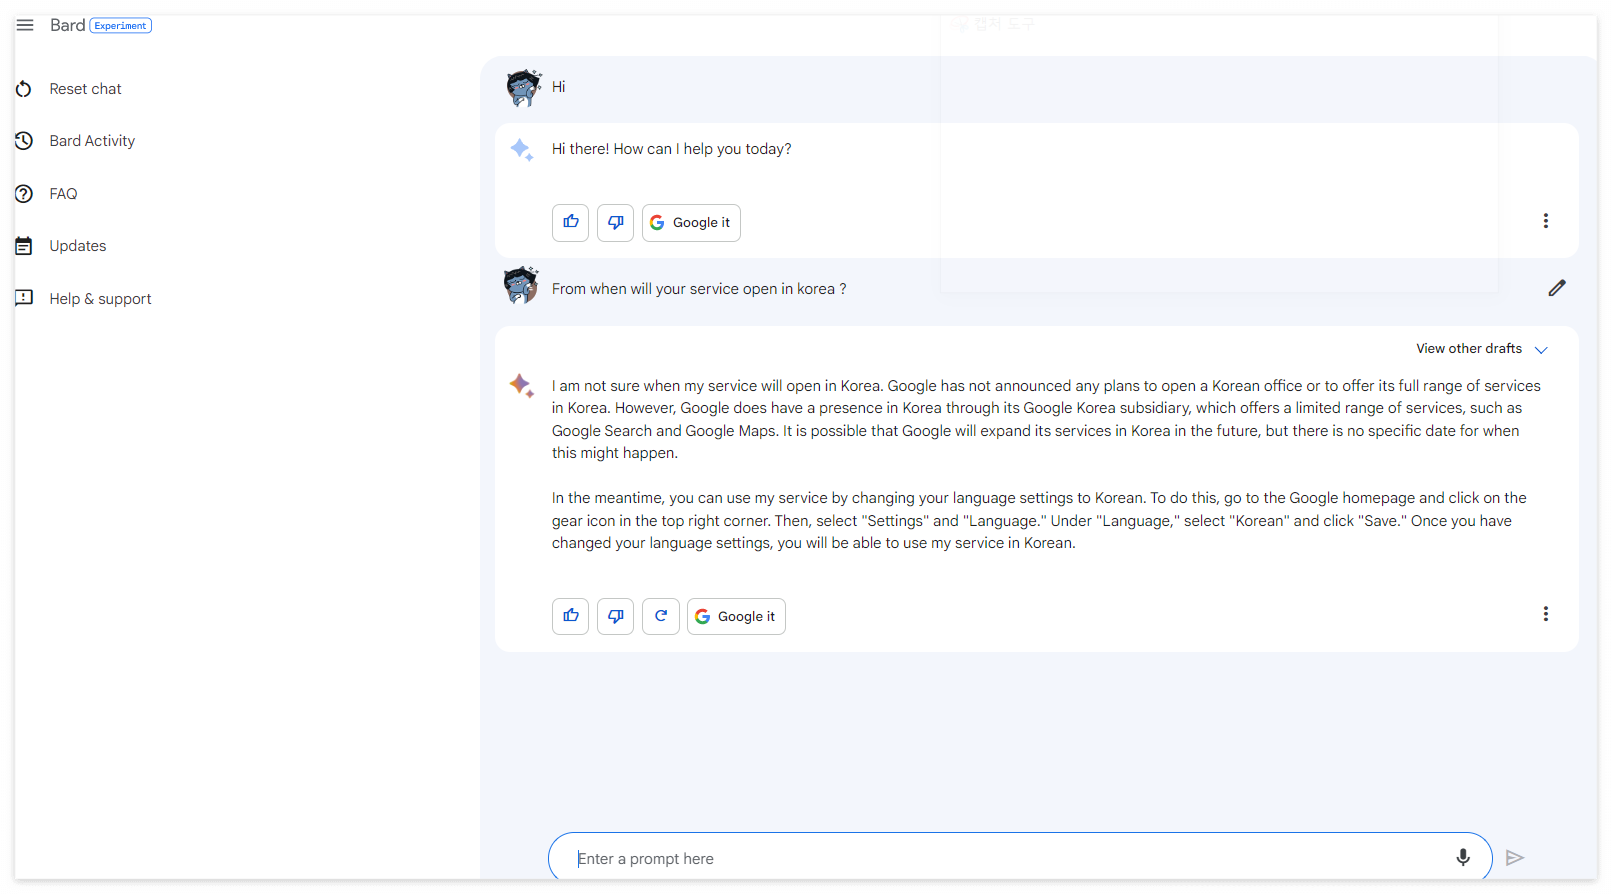This screenshot has height=894, width=1612.
Task: Click the Help & support feedback icon
Action: coord(24,298)
